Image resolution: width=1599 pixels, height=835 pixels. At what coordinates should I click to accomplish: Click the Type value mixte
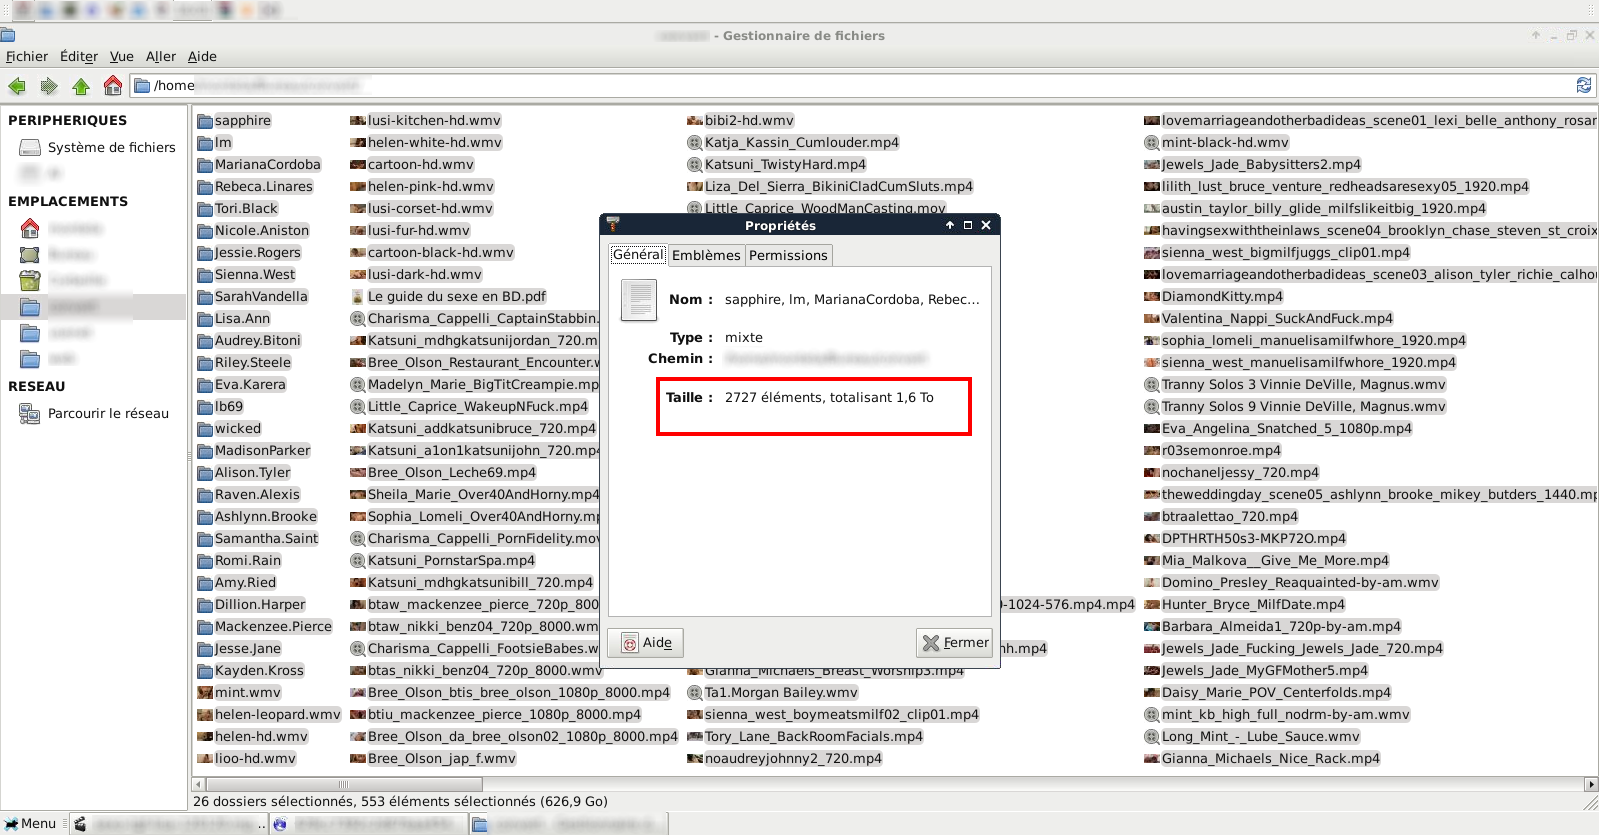pyautogui.click(x=744, y=338)
